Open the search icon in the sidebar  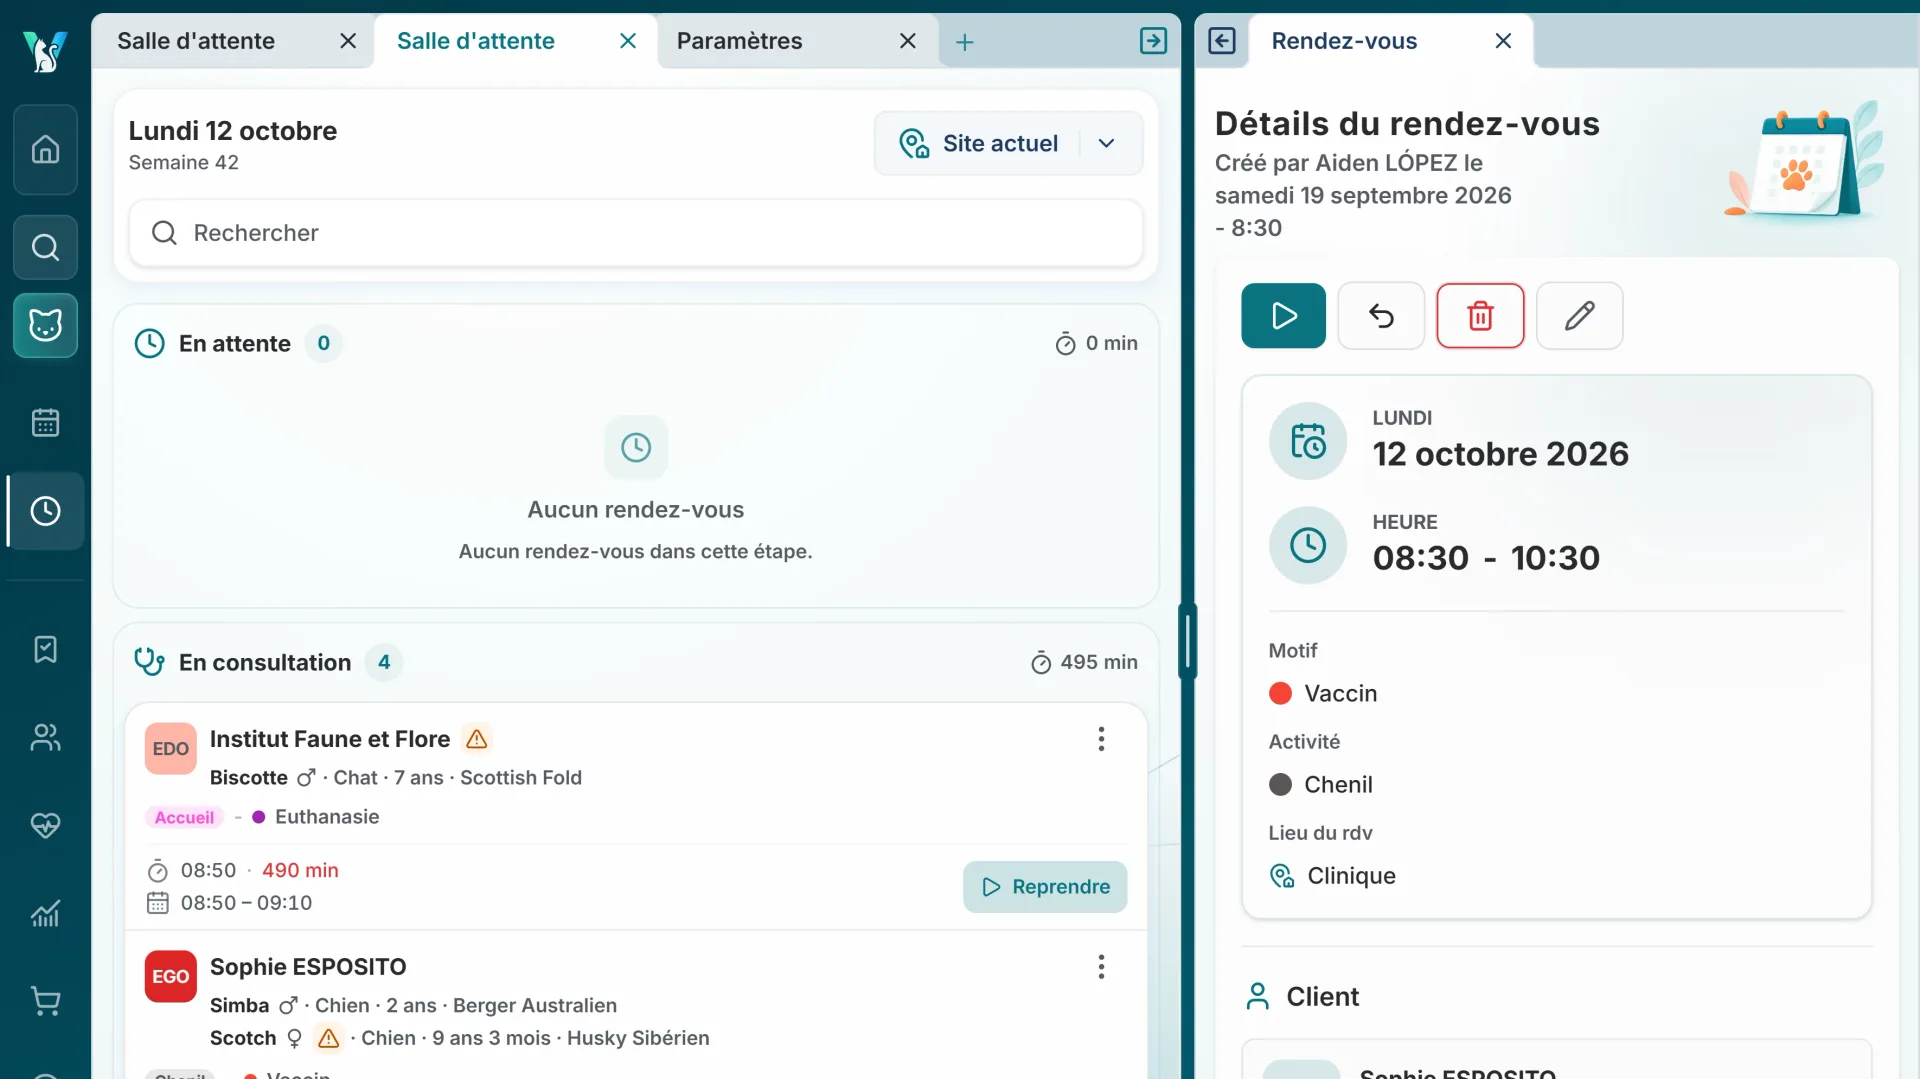pyautogui.click(x=45, y=247)
